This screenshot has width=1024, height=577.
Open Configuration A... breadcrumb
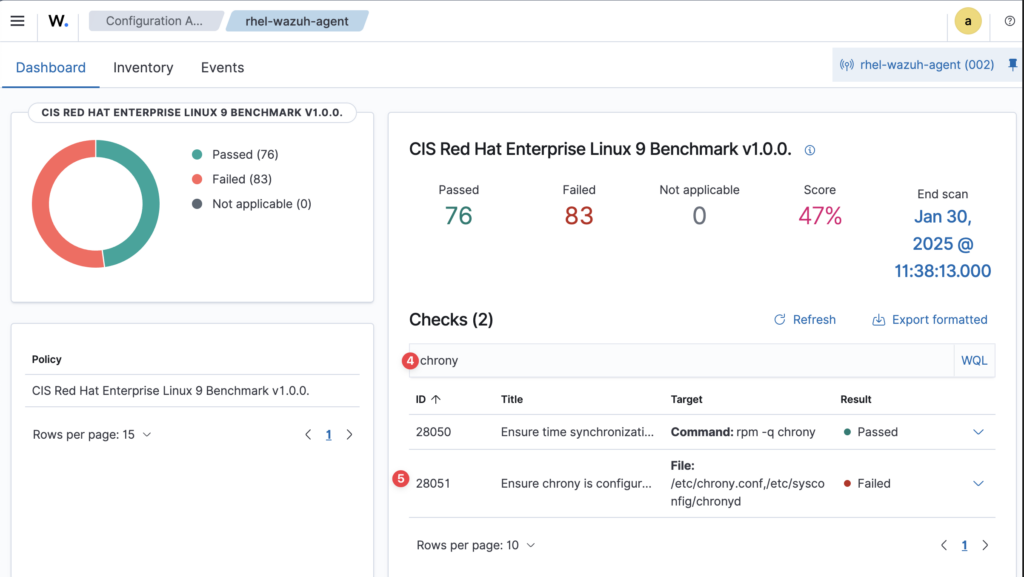point(154,21)
